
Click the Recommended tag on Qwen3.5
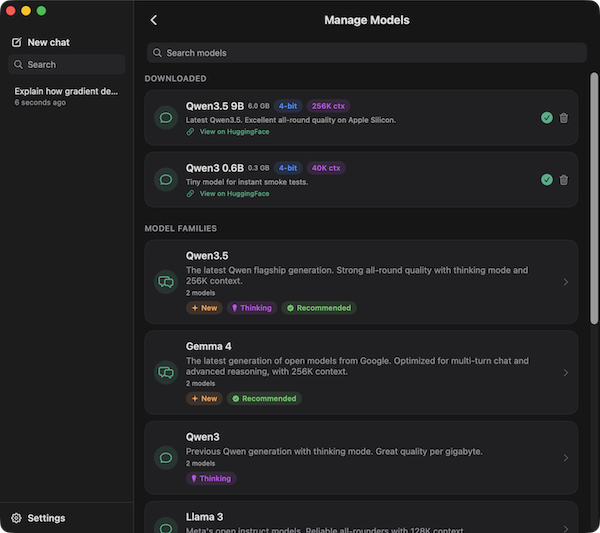319,308
